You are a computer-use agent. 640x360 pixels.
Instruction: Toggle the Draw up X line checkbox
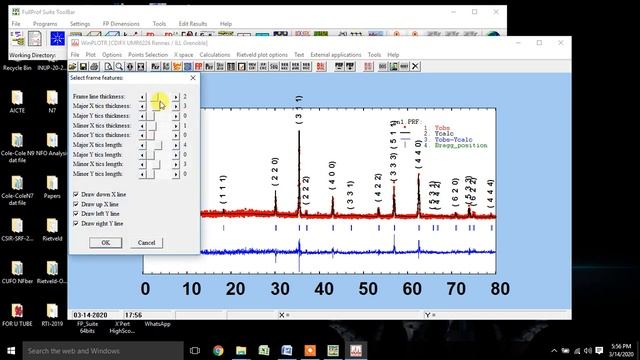pyautogui.click(x=76, y=204)
